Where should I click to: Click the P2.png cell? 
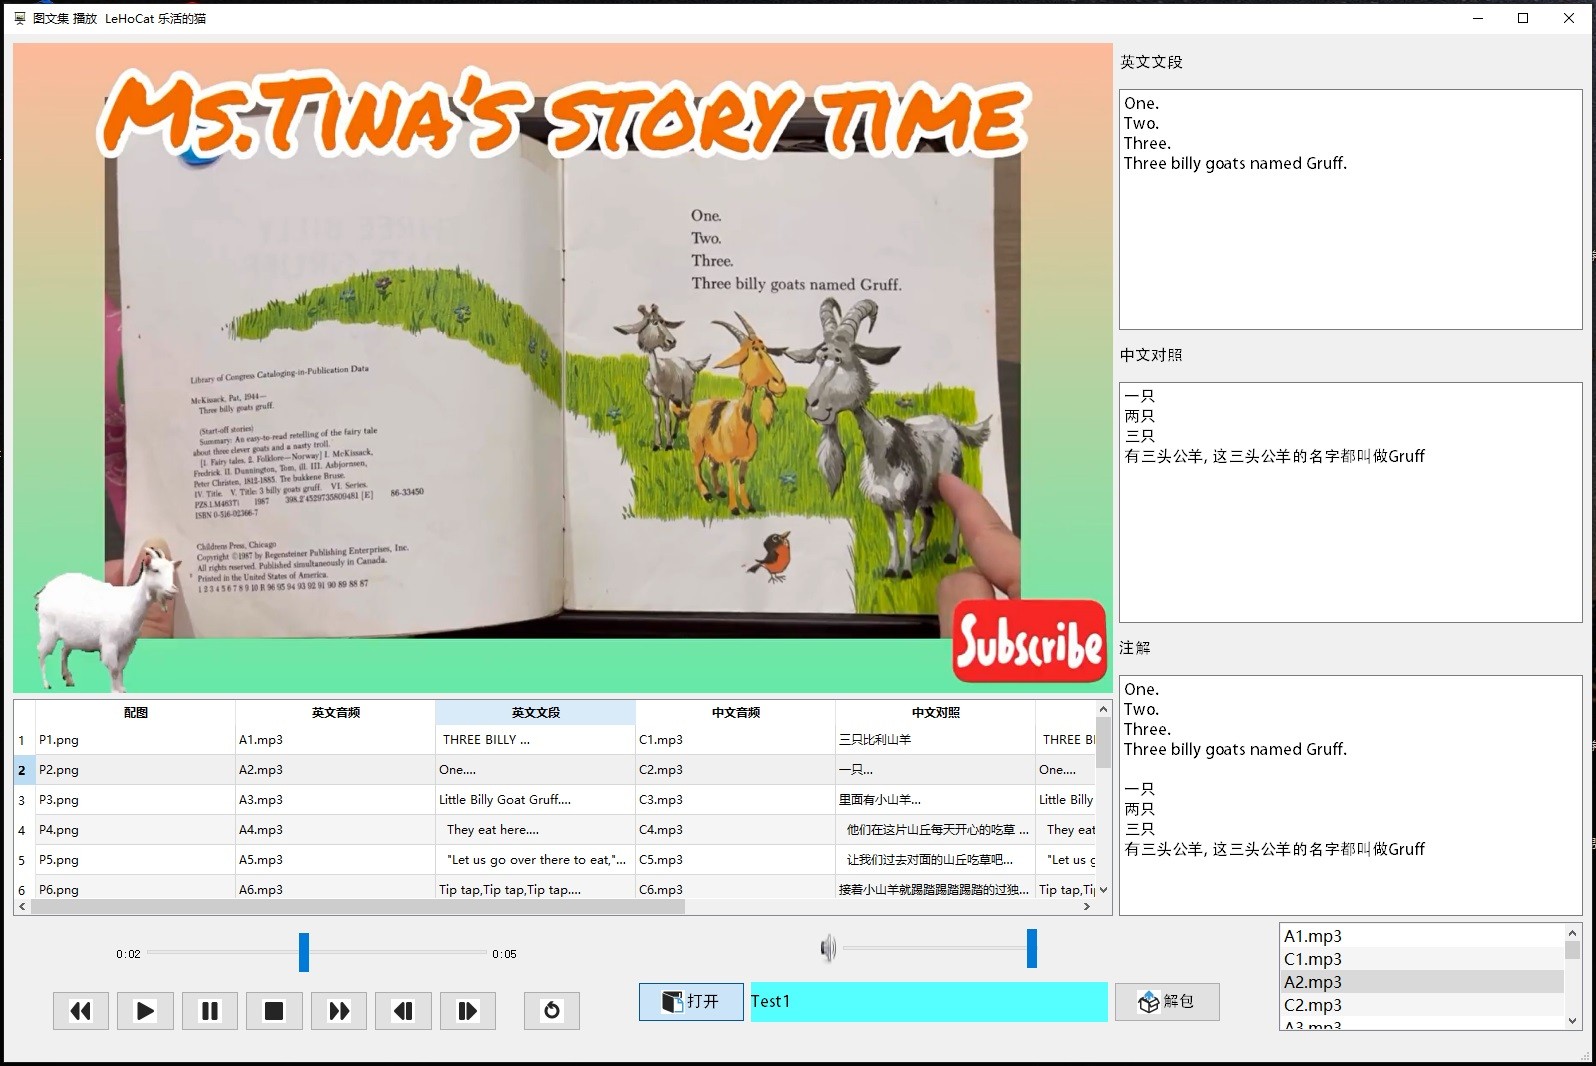coord(135,770)
